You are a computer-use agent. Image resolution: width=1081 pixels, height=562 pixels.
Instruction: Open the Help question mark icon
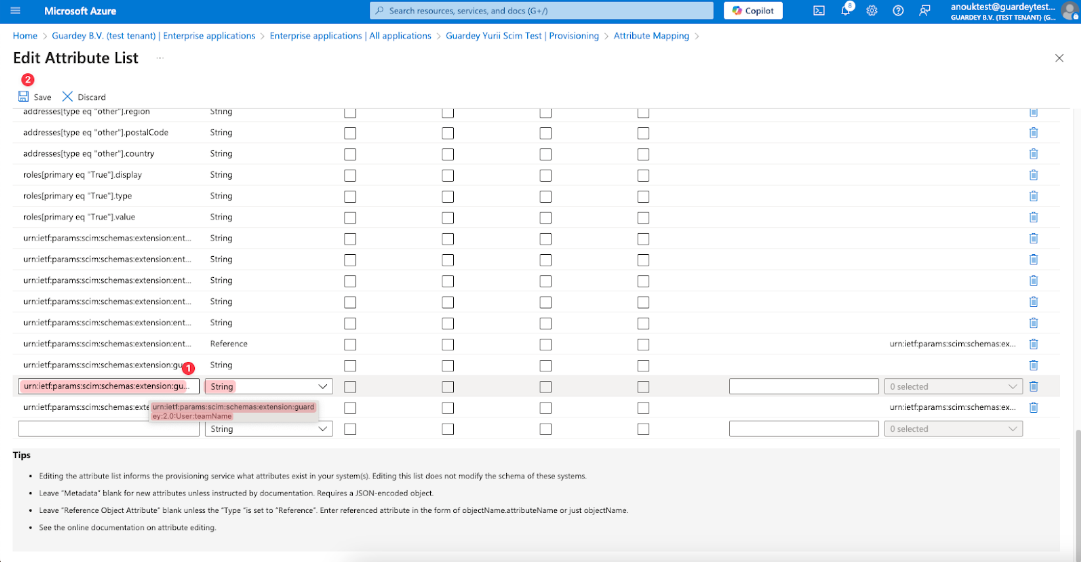coord(898,10)
